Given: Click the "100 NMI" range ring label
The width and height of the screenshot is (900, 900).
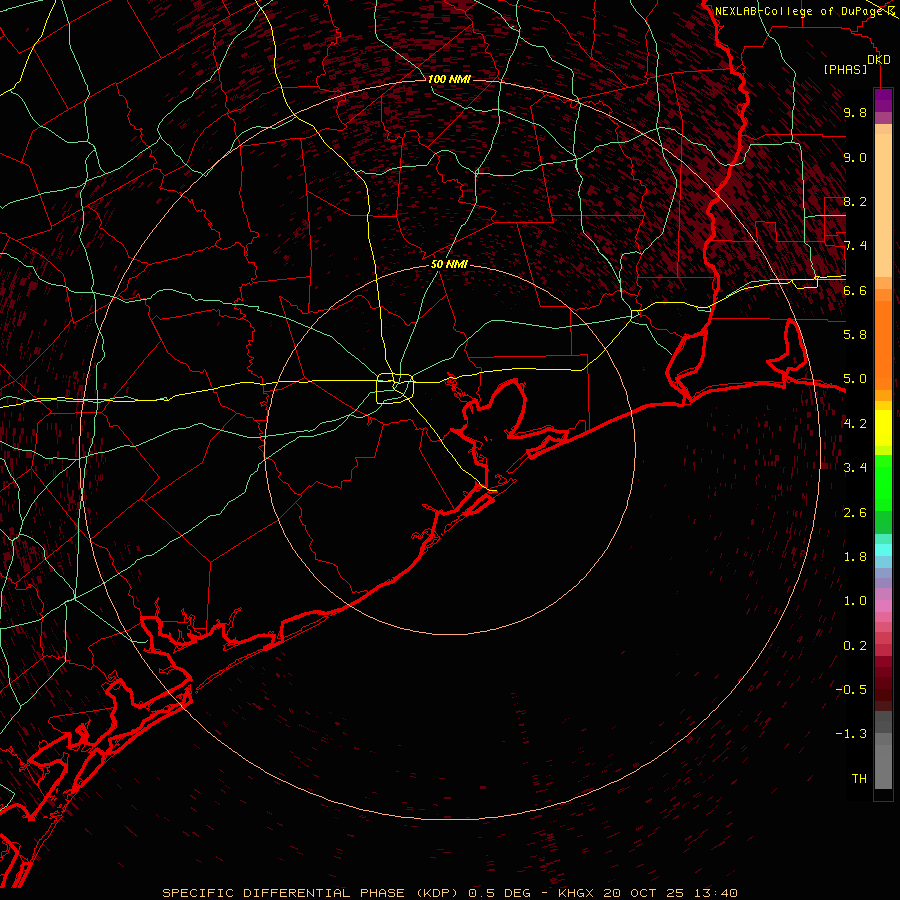Looking at the screenshot, I should tap(449, 79).
